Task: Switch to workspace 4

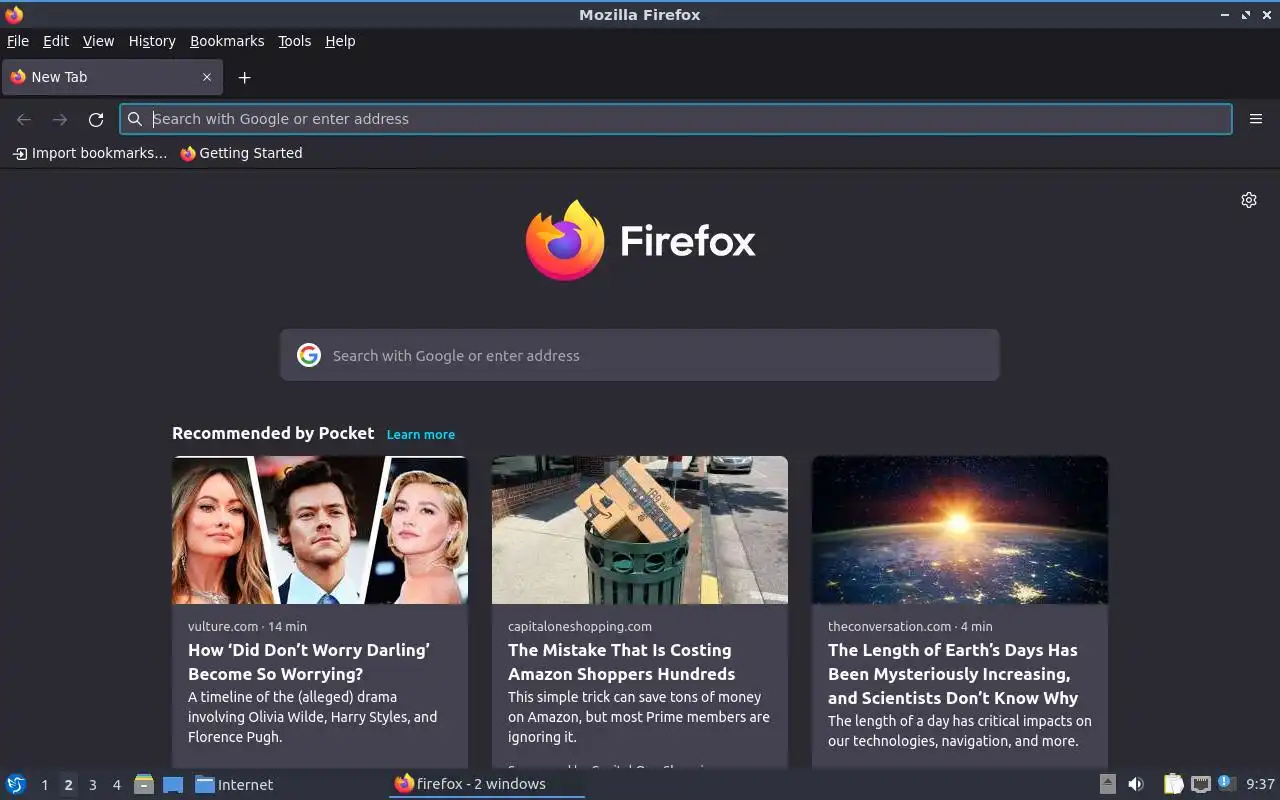Action: 116,785
